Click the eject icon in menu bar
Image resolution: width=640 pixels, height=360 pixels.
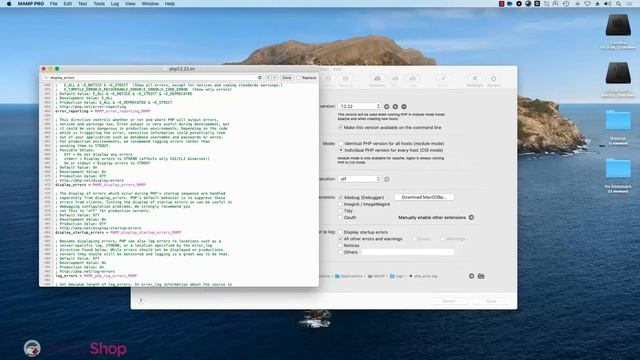[x=598, y=4]
